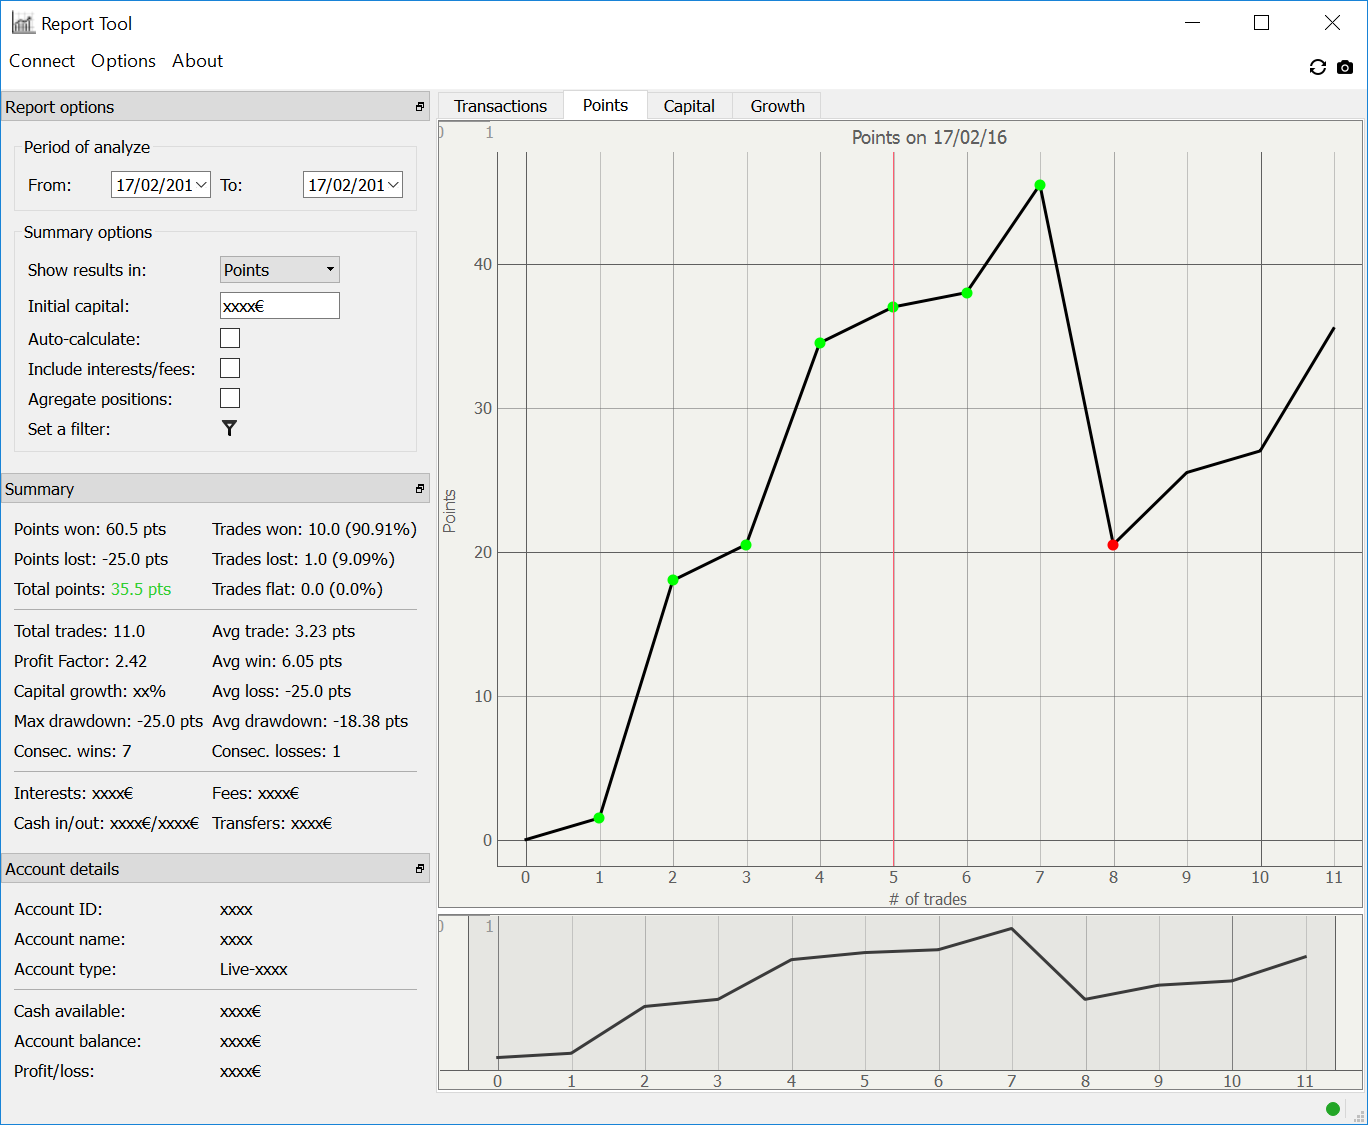Click 'Max drawdown: -25.0 pts' text
1368x1125 pixels.
point(108,721)
